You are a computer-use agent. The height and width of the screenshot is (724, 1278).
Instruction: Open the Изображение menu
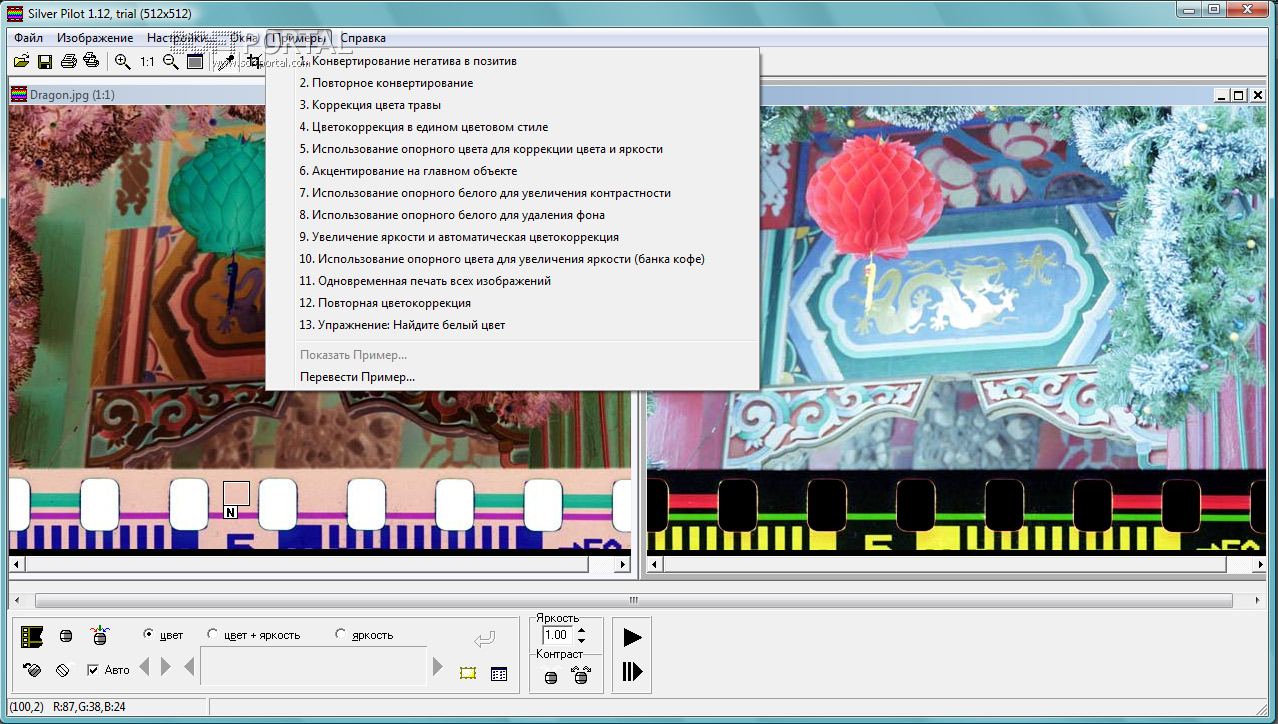click(95, 38)
